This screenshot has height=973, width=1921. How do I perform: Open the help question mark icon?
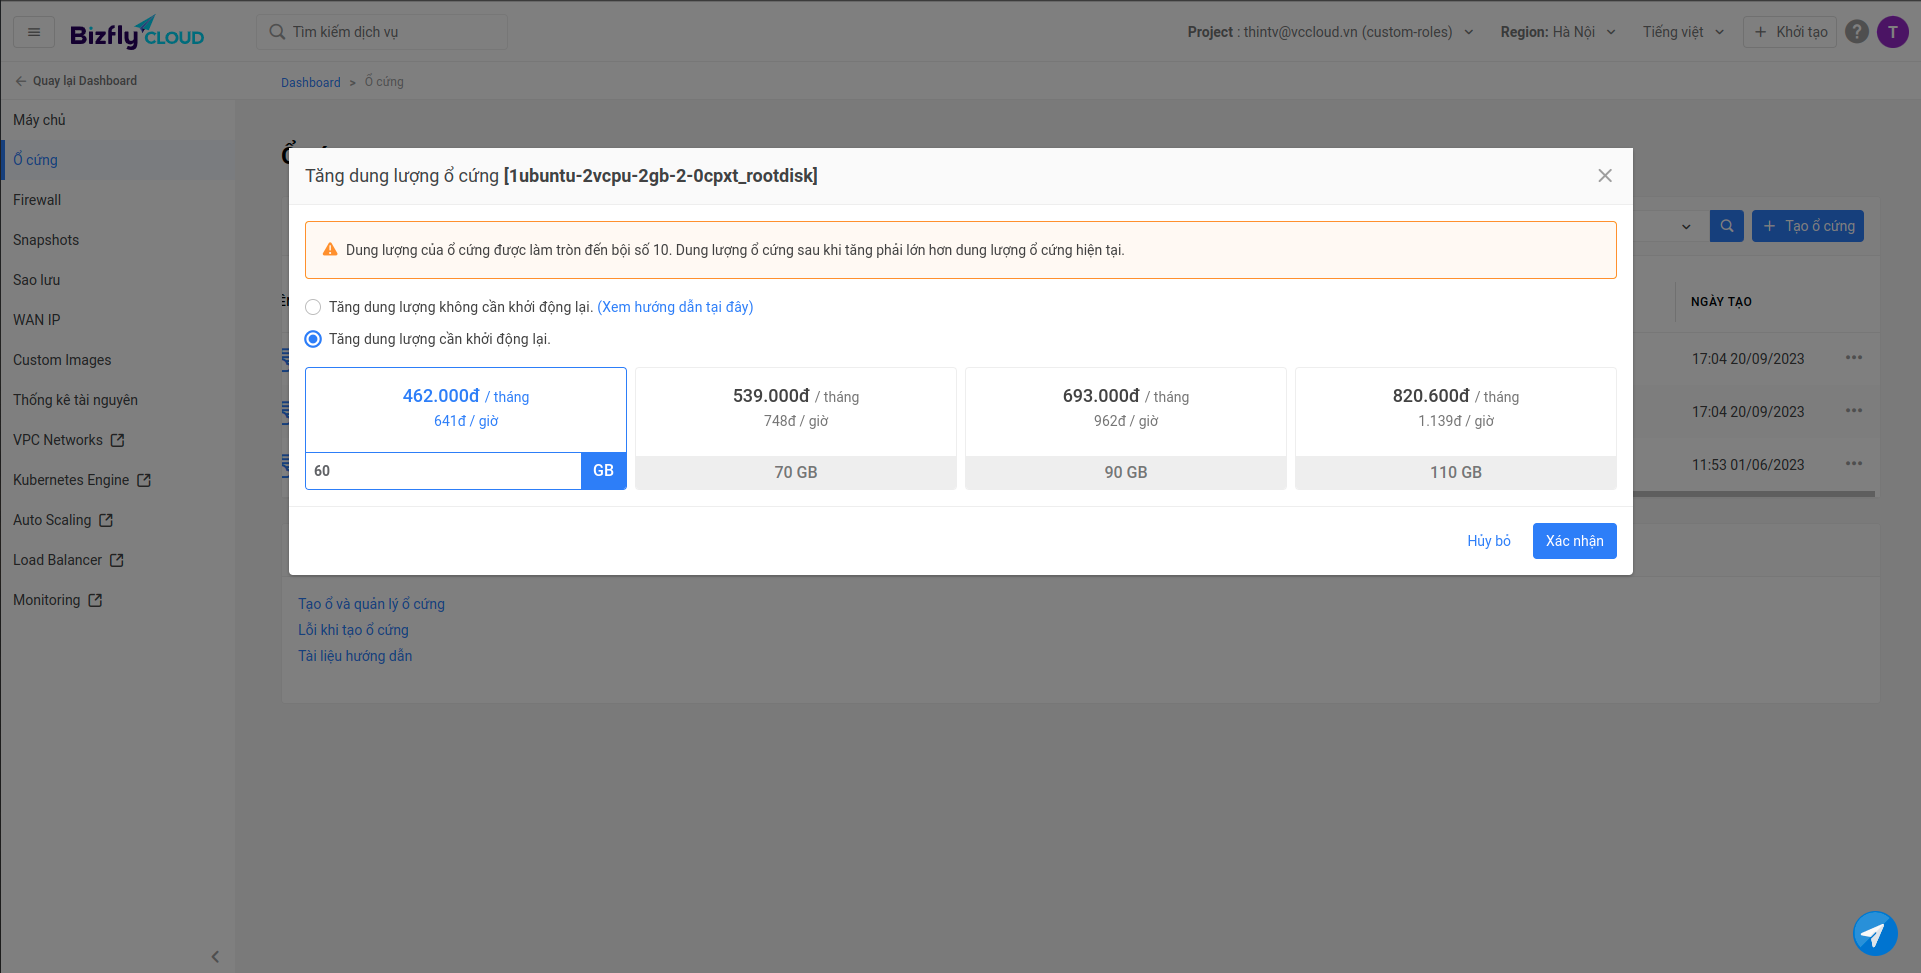click(x=1857, y=32)
